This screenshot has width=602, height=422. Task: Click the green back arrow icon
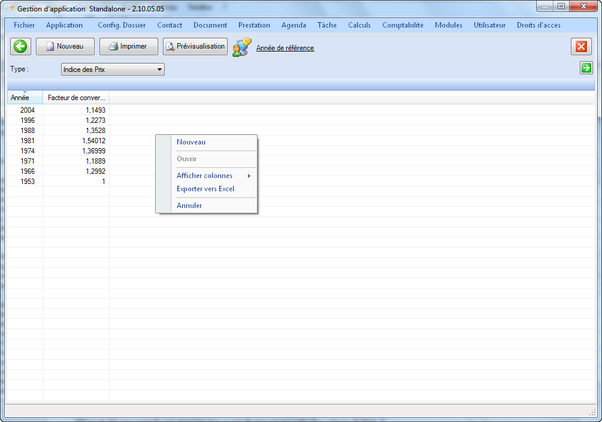pyautogui.click(x=20, y=46)
